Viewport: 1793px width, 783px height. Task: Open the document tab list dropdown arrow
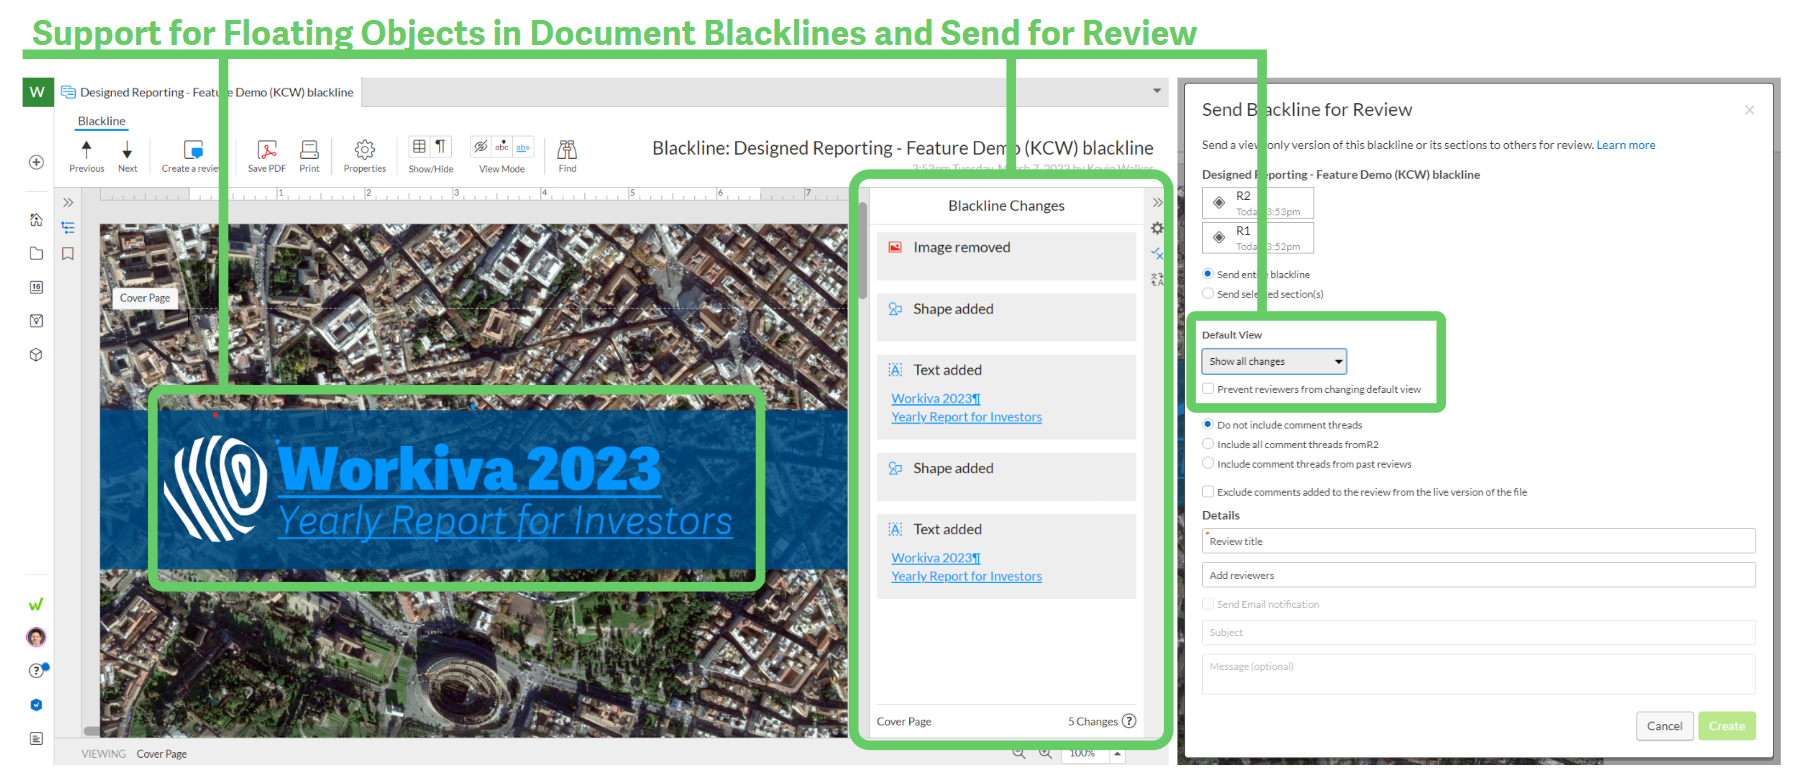[x=1157, y=91]
